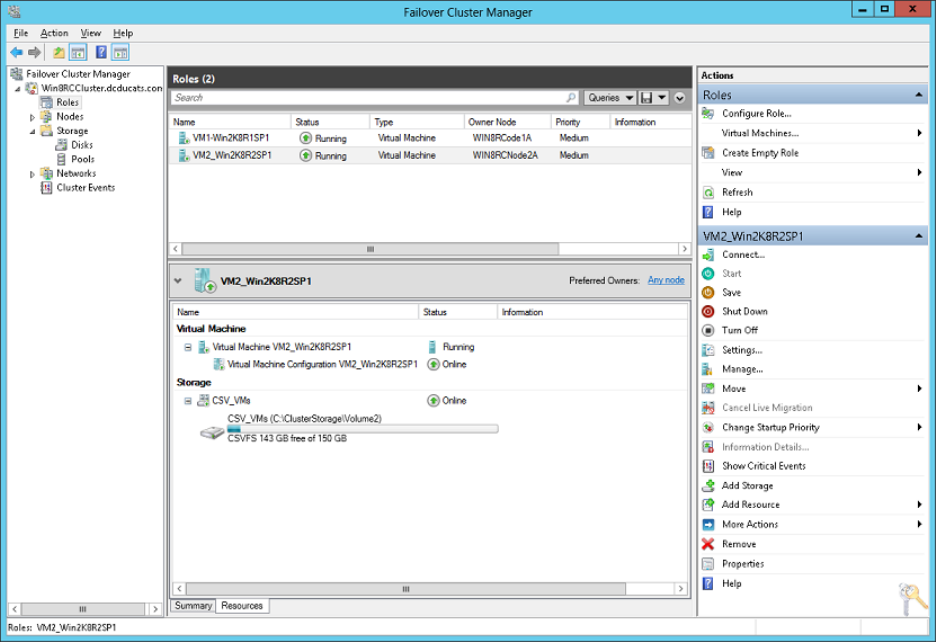Open the View menu in menu bar
936x642 pixels.
pos(91,33)
